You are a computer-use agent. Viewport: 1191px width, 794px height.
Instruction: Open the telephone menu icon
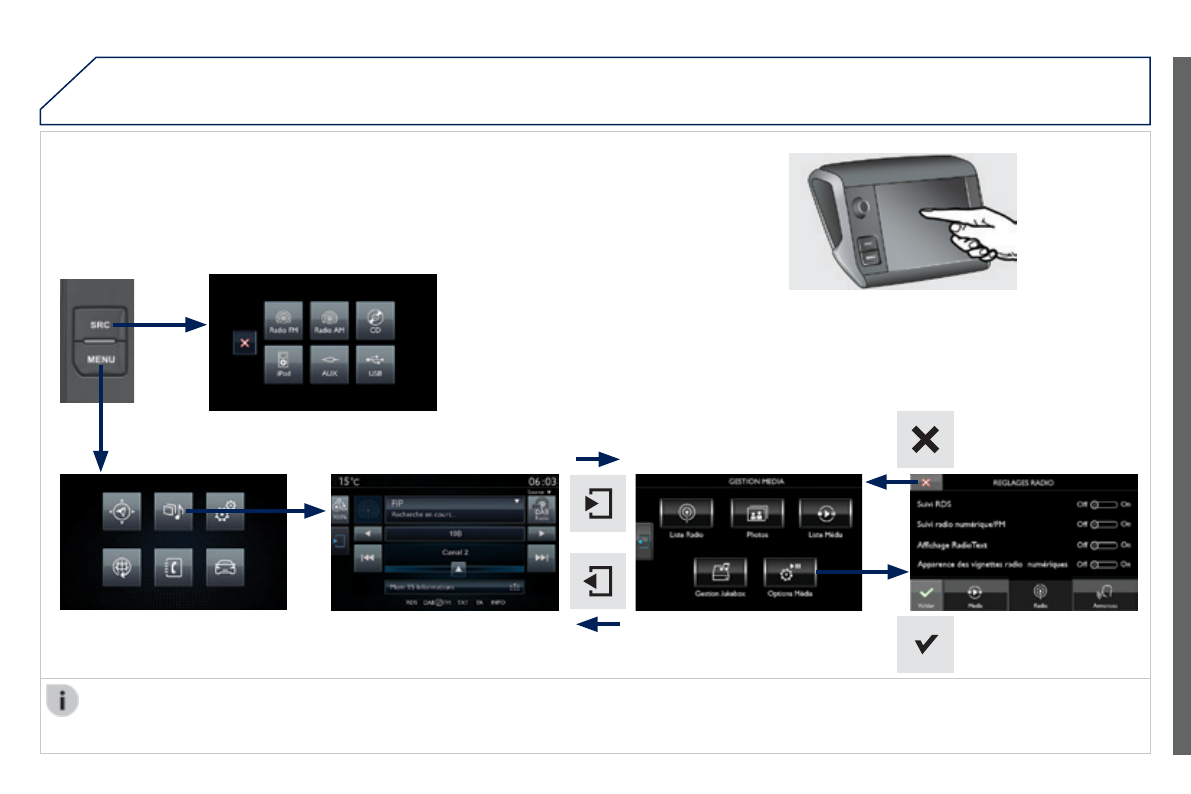173,568
